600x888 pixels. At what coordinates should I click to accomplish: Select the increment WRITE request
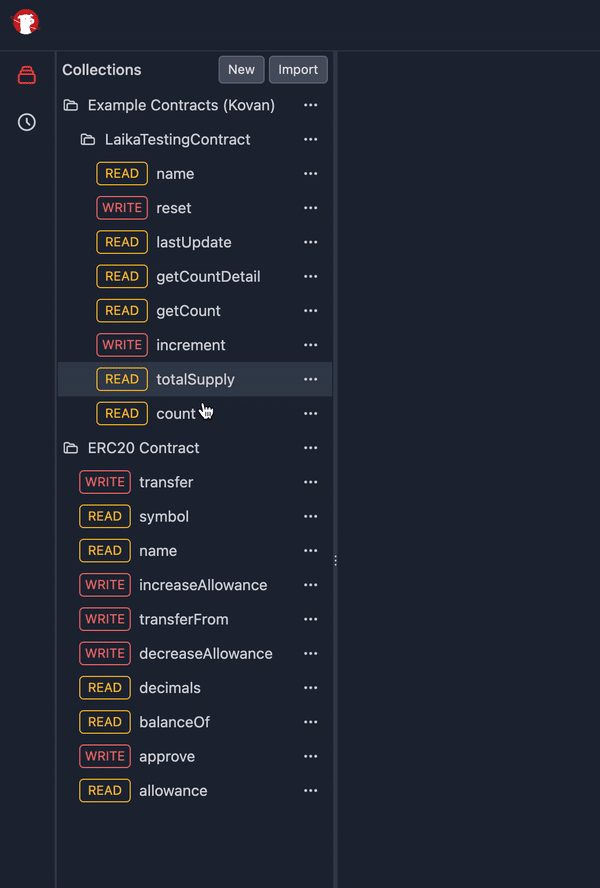point(191,345)
